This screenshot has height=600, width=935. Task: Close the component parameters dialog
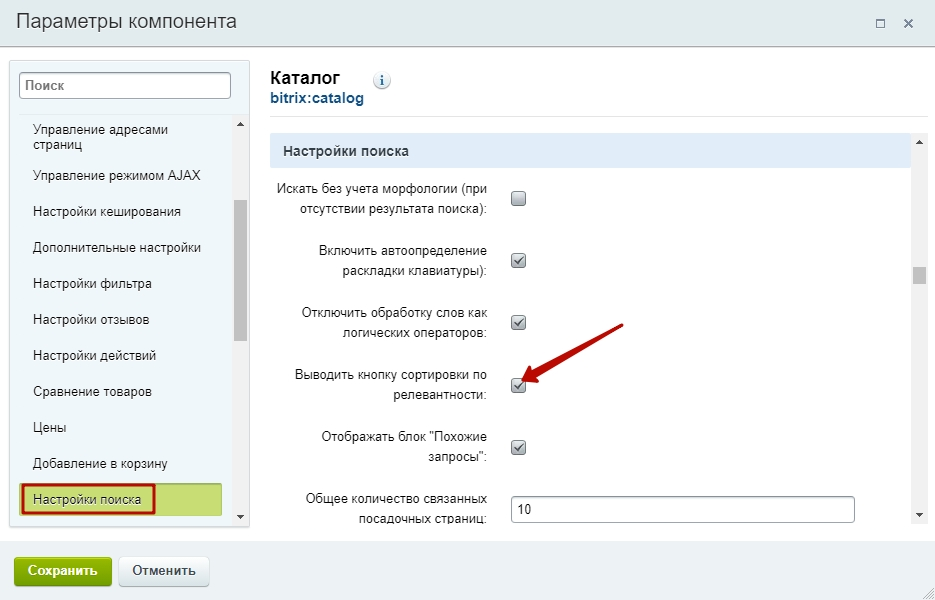[x=908, y=24]
